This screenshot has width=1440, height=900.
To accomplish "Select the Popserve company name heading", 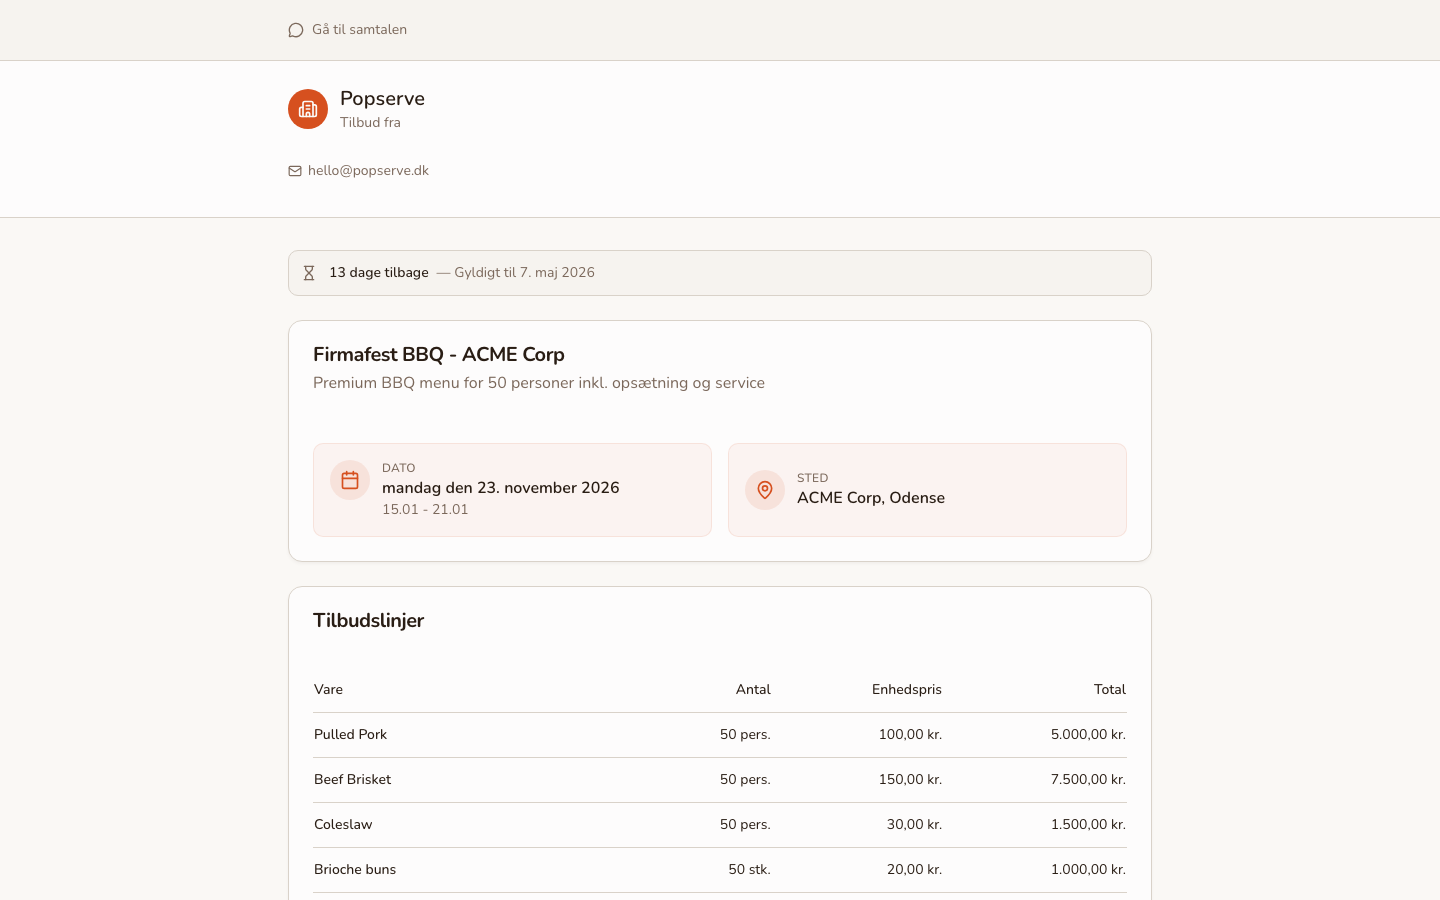I will (382, 98).
